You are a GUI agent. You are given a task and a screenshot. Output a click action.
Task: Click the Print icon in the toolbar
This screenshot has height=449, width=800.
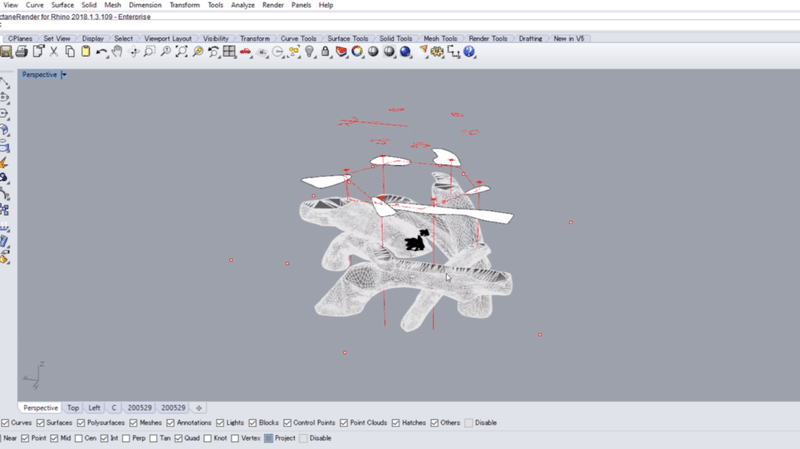21,52
